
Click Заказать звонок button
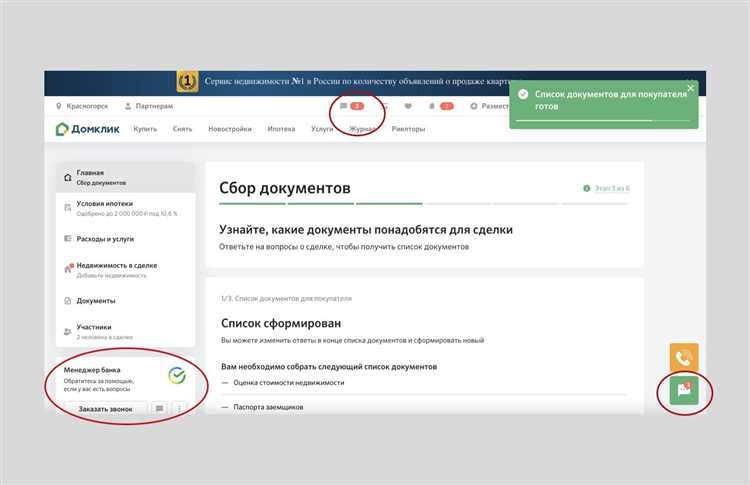[x=105, y=408]
